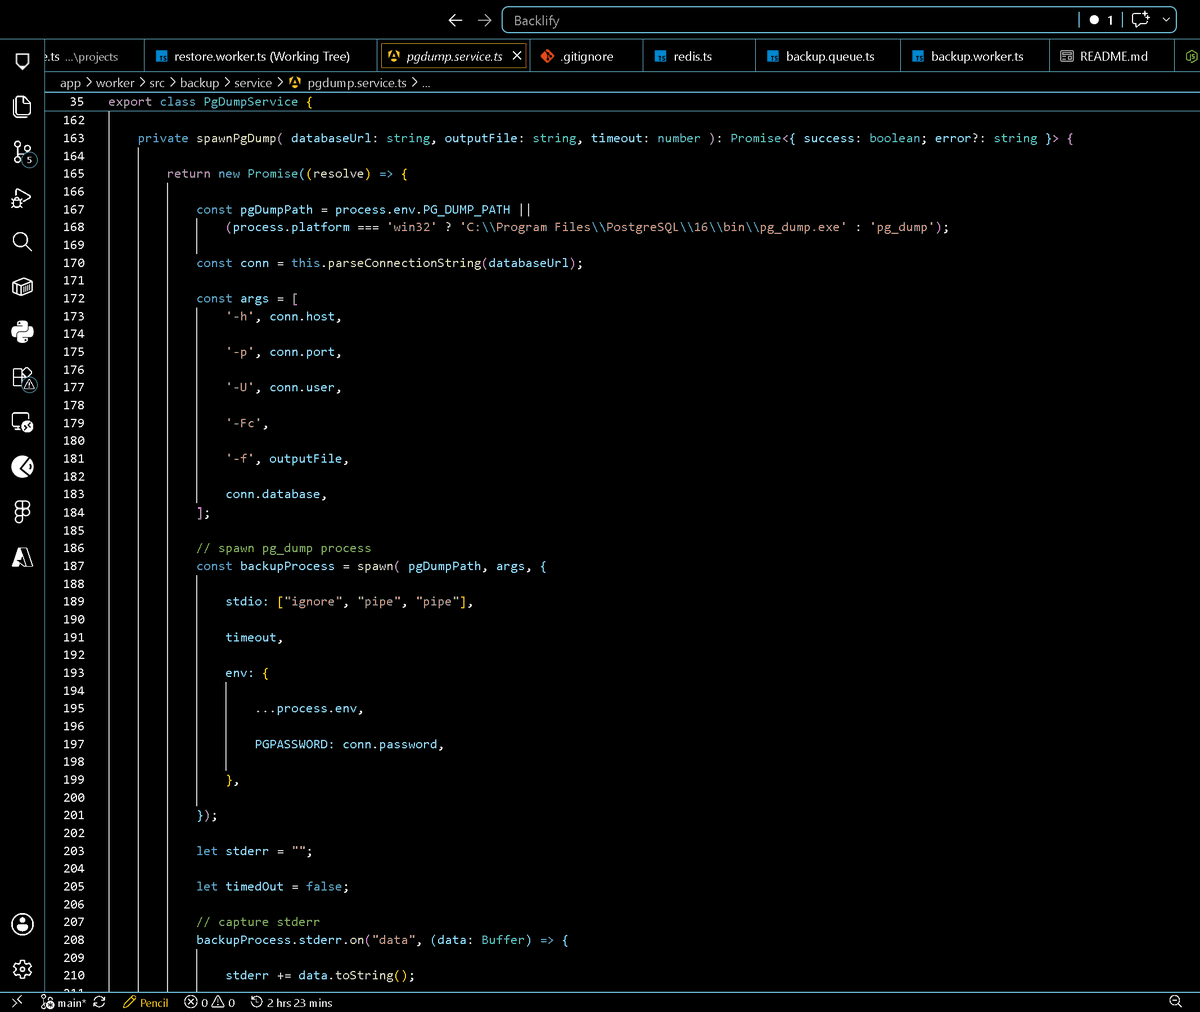Click 'PG_DUMP_PATH' on line 167

[x=467, y=209]
